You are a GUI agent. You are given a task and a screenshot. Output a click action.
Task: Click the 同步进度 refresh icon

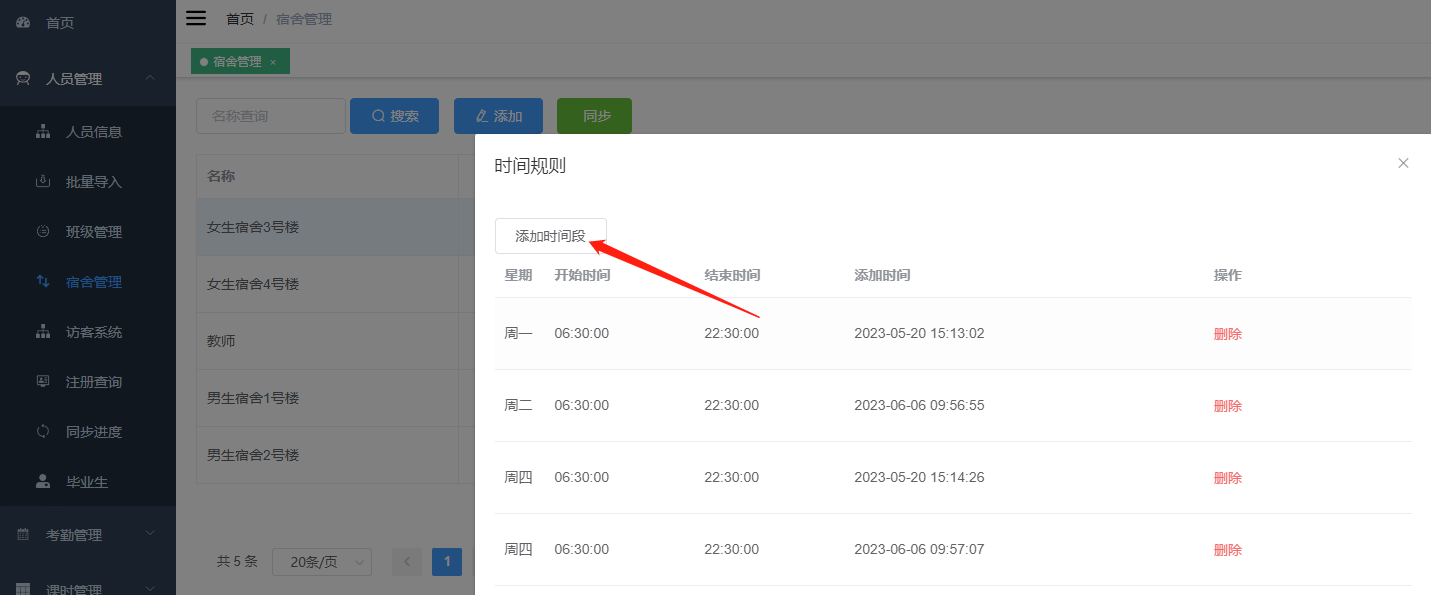coord(46,431)
